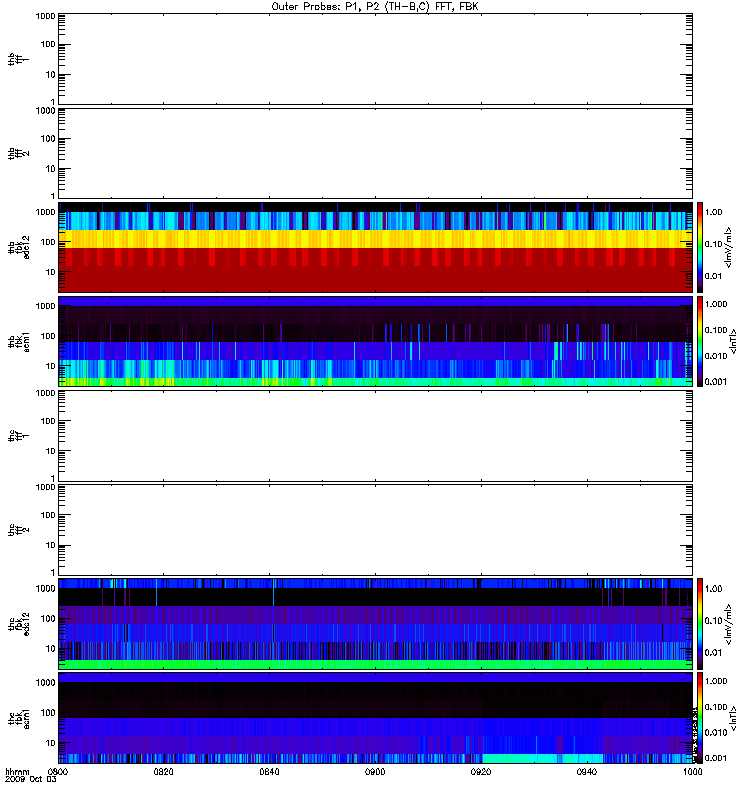The height and width of the screenshot is (800, 750).
Task: Click the 0900 time axis label
Action: [375, 772]
